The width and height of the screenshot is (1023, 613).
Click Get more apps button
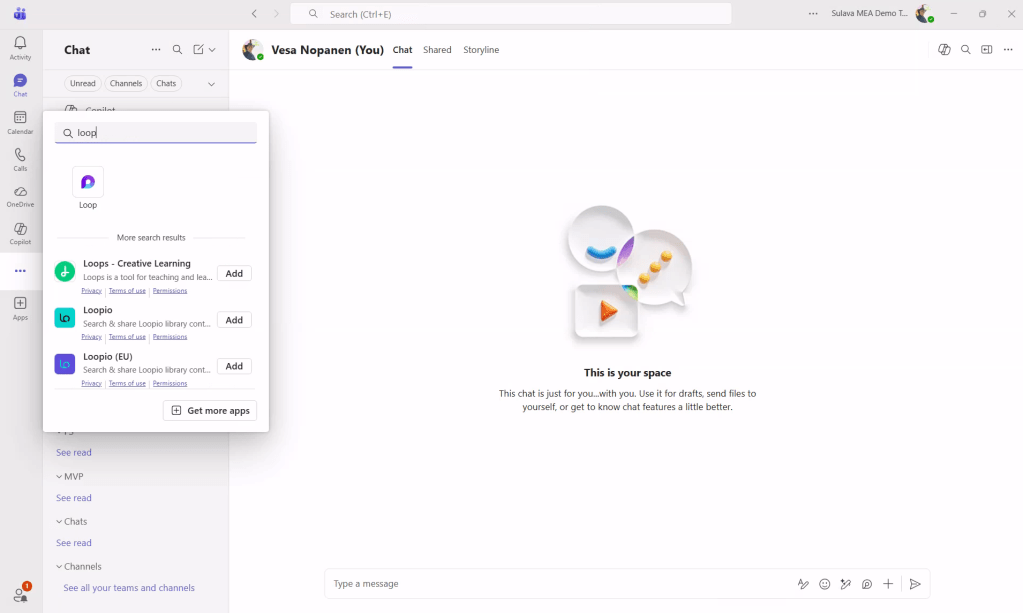(210, 411)
